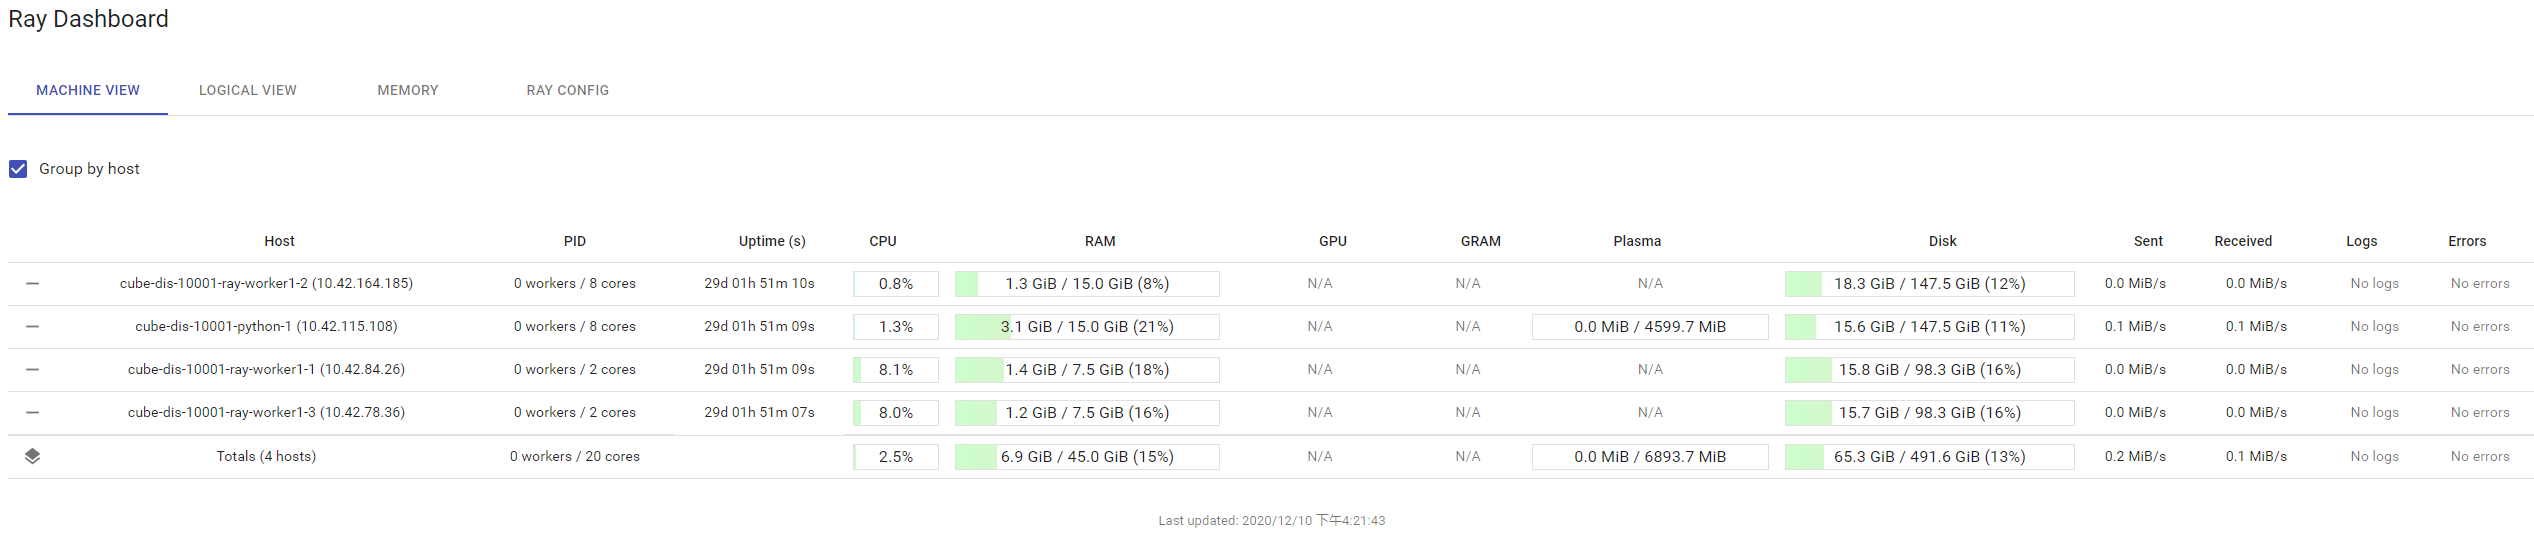2534x536 pixels.
Task: Click No errors in the Totals row
Action: (x=2480, y=456)
